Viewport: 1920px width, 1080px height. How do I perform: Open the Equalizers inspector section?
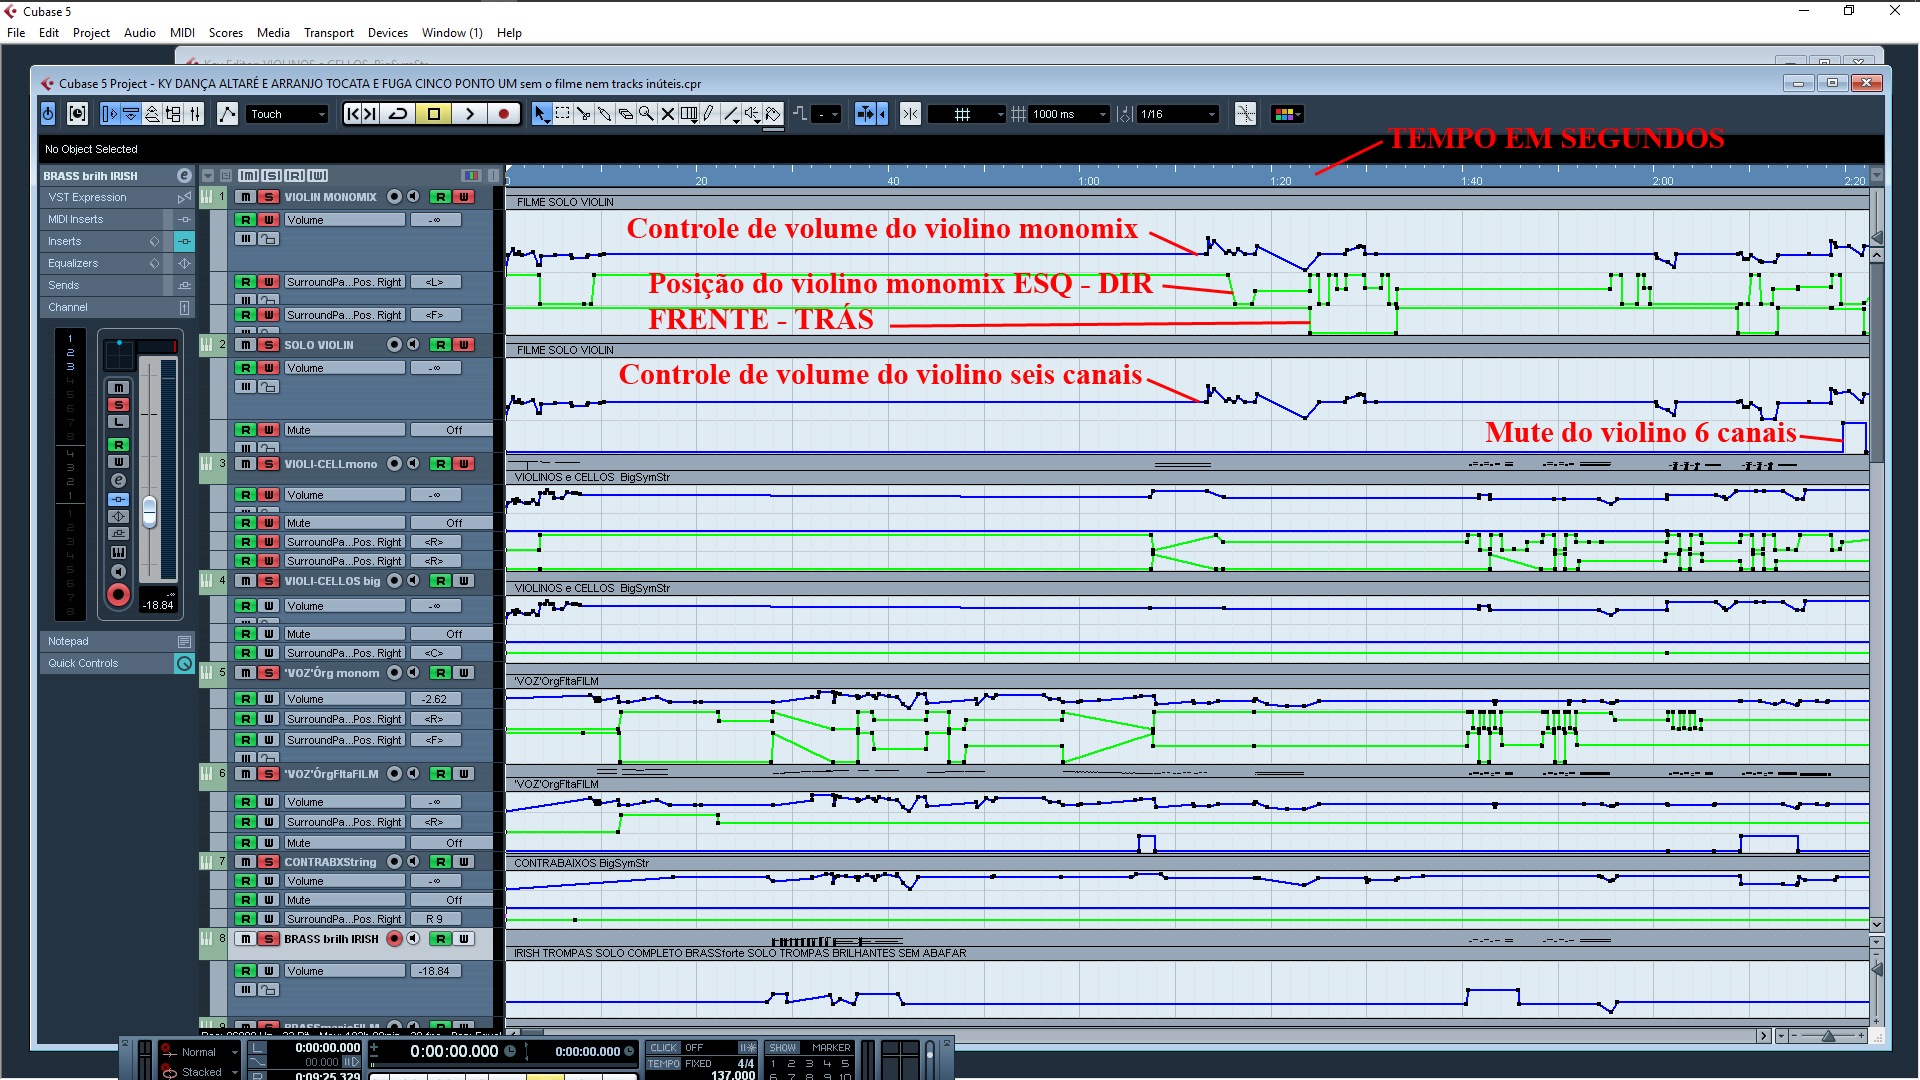point(74,263)
